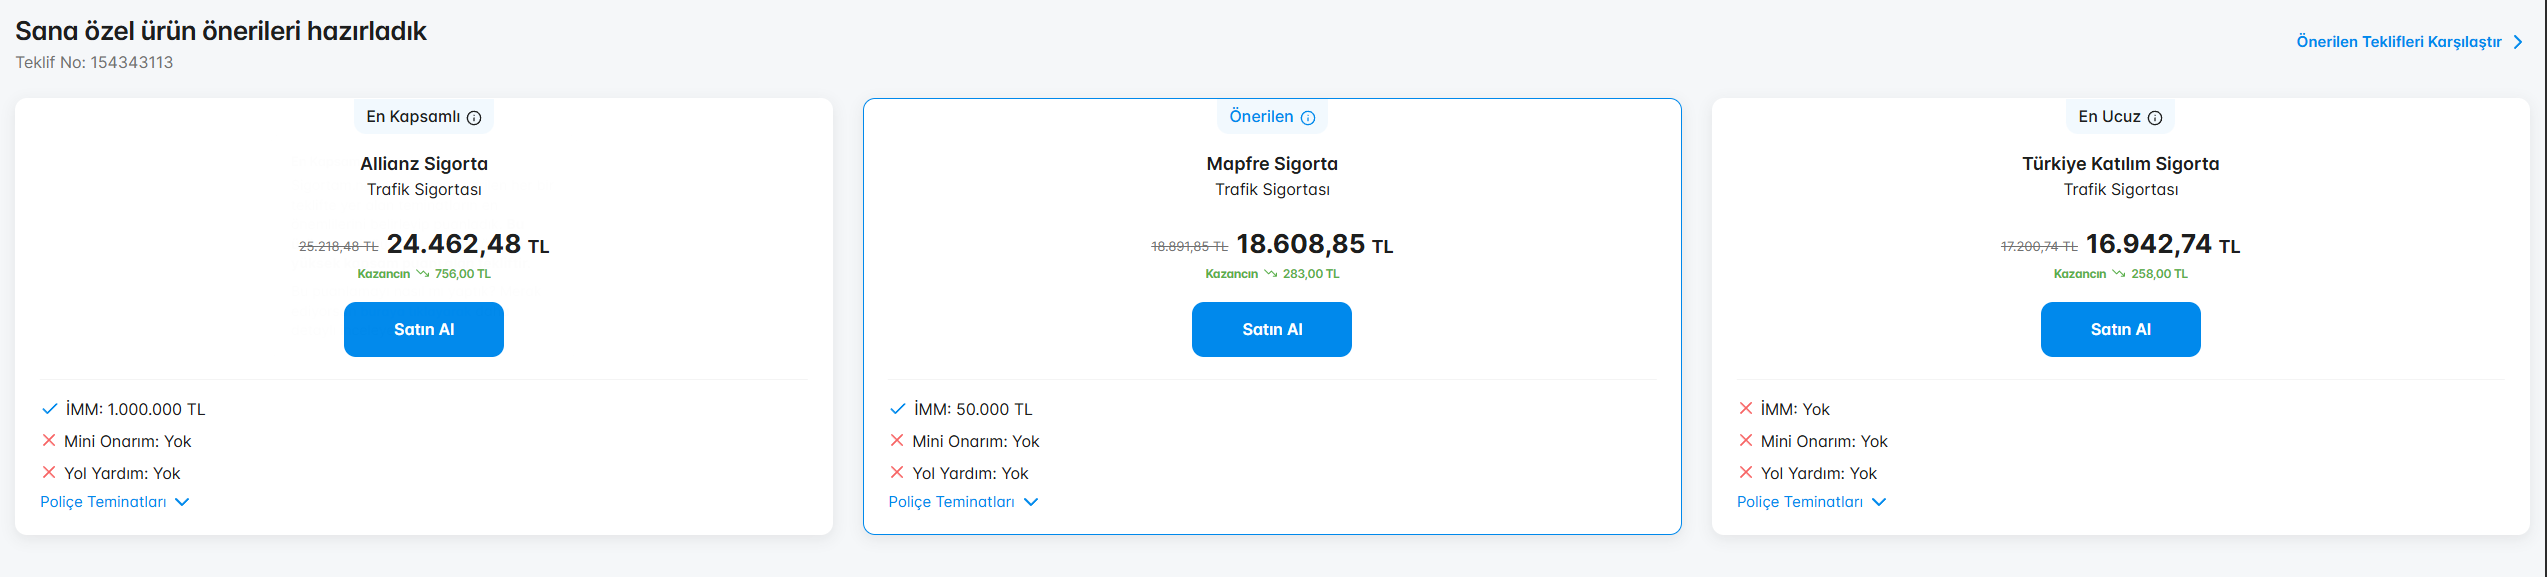Click the info icon next to En Ucuz
The image size is (2547, 577).
[2155, 118]
